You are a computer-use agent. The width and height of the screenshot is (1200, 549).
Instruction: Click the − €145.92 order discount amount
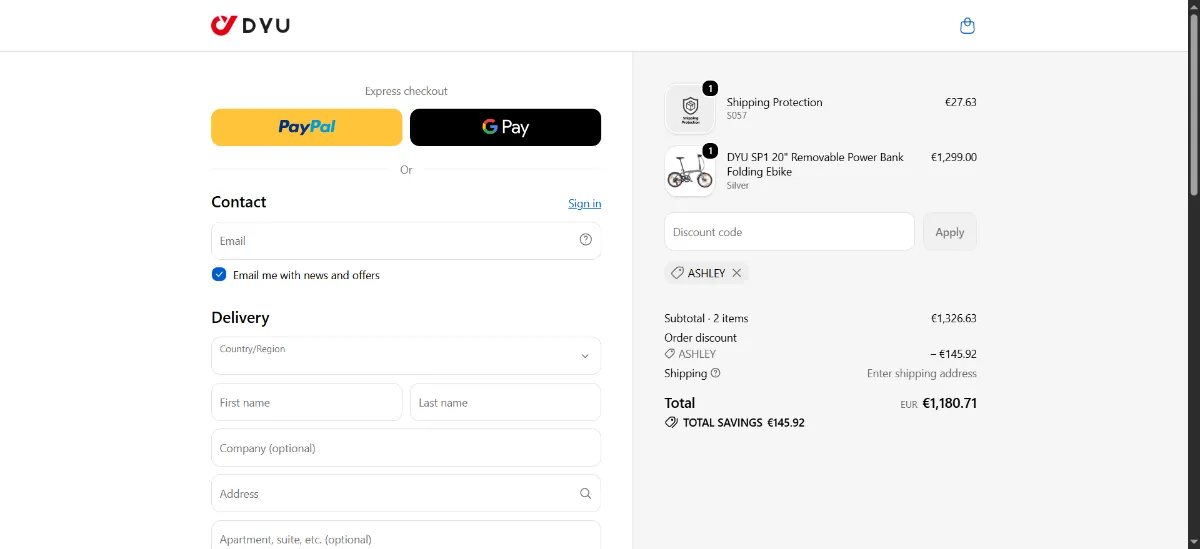click(x=953, y=354)
